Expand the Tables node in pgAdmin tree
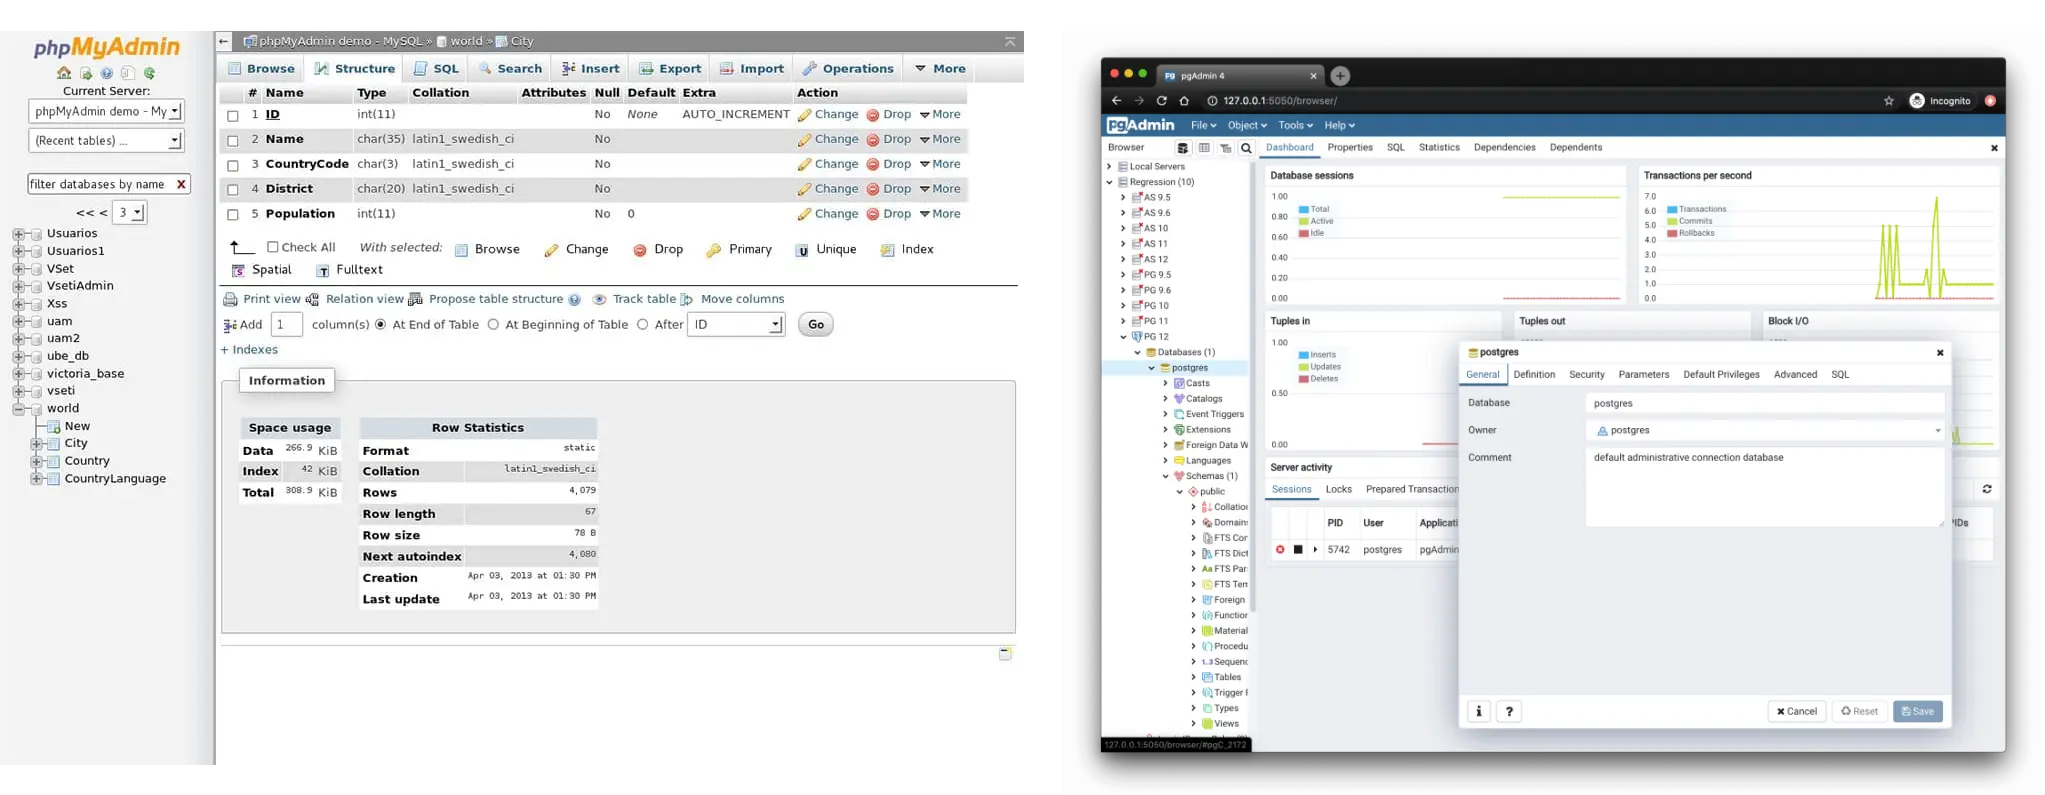This screenshot has width=2045, height=795. (1193, 677)
